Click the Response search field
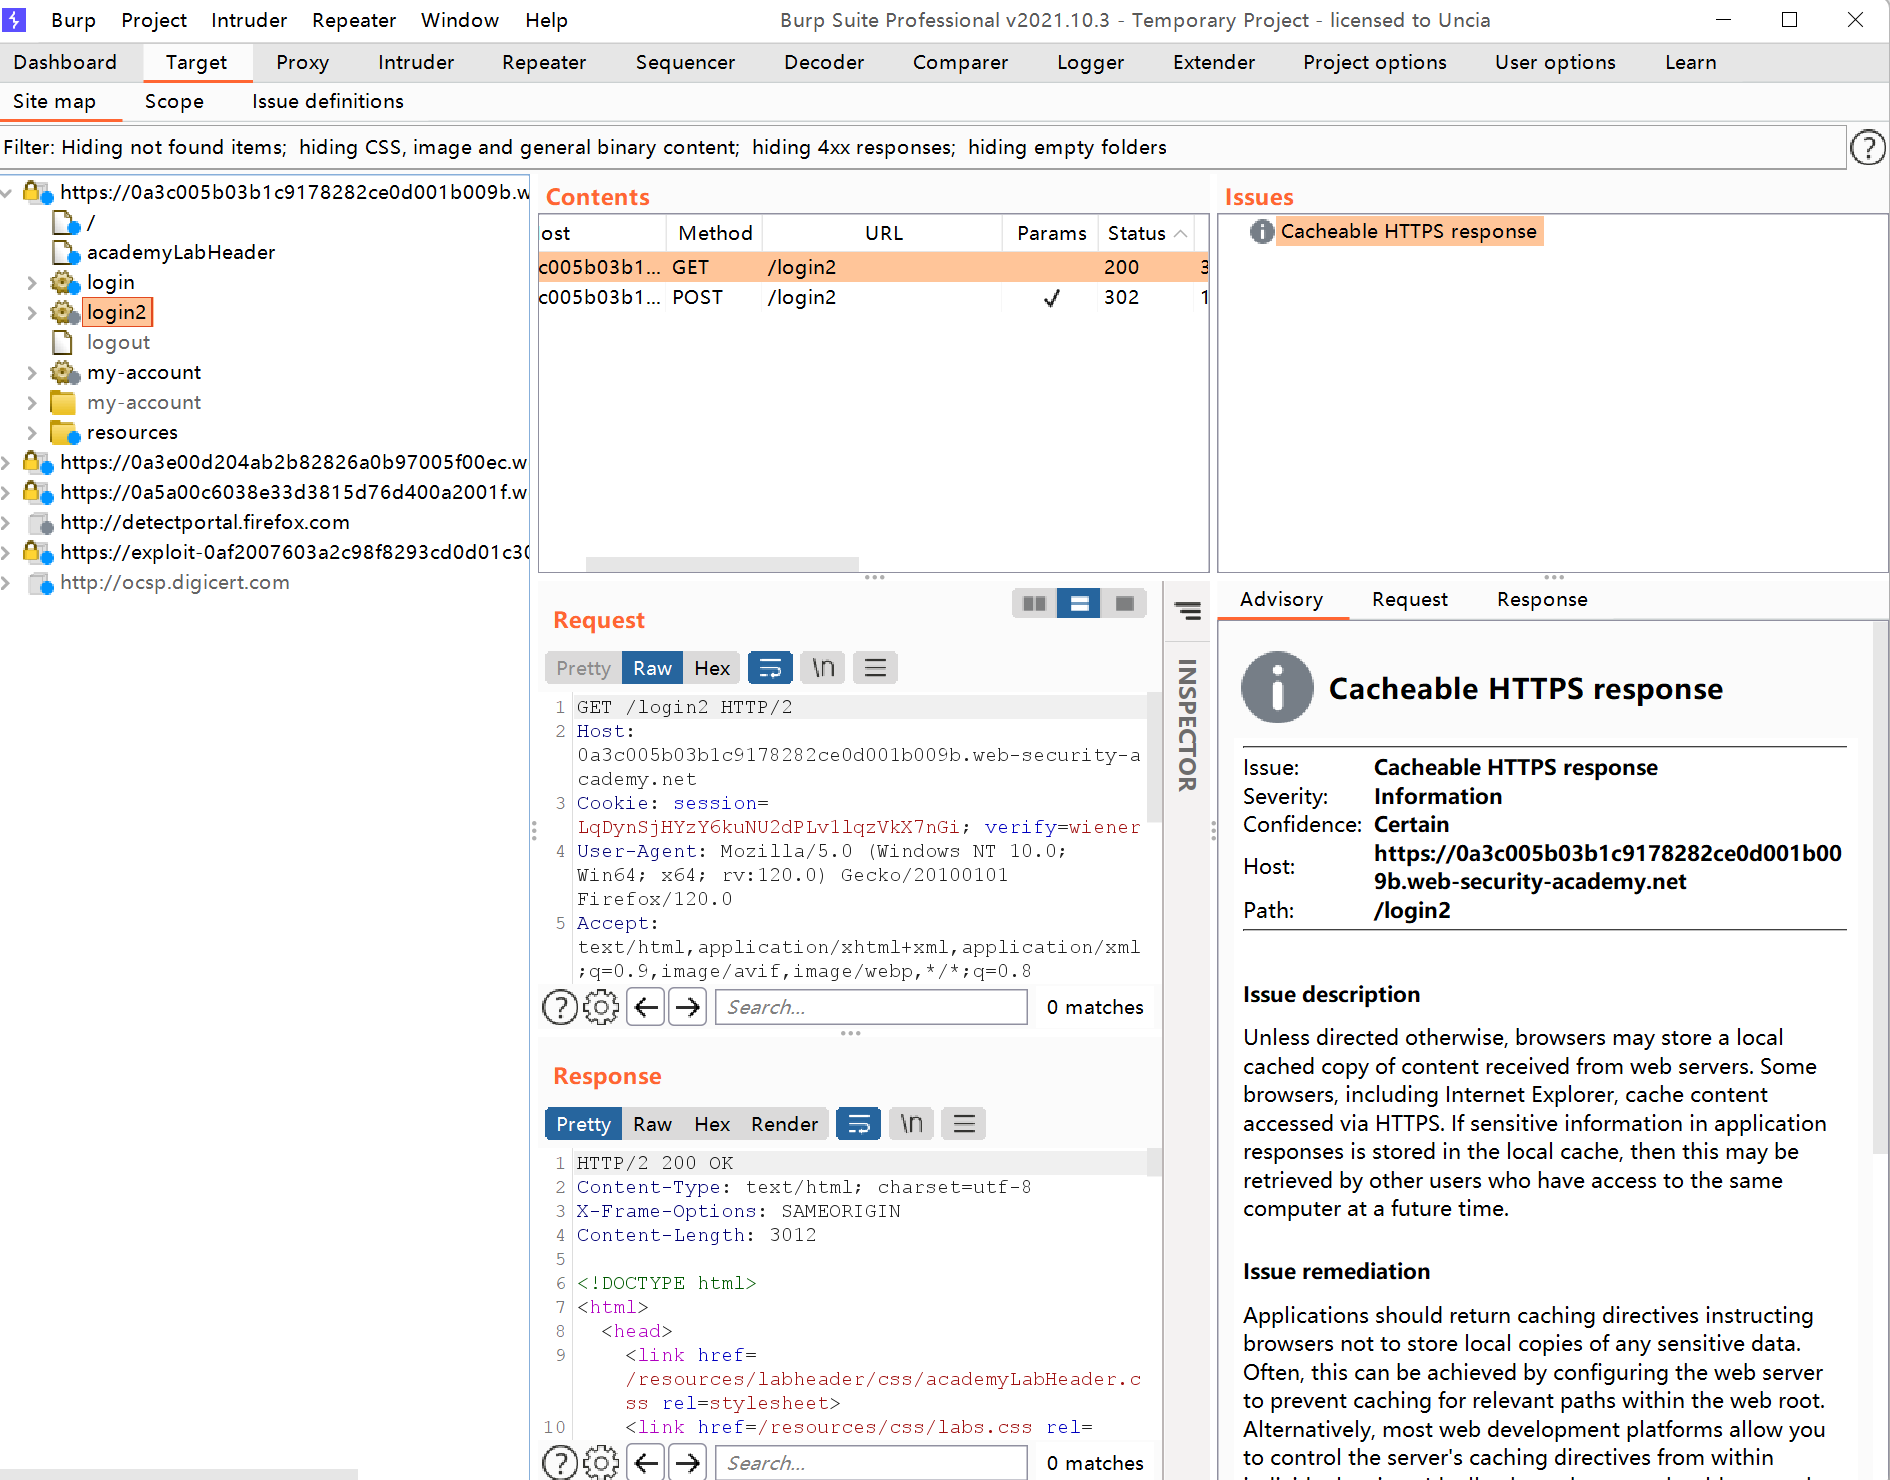 click(x=871, y=1463)
